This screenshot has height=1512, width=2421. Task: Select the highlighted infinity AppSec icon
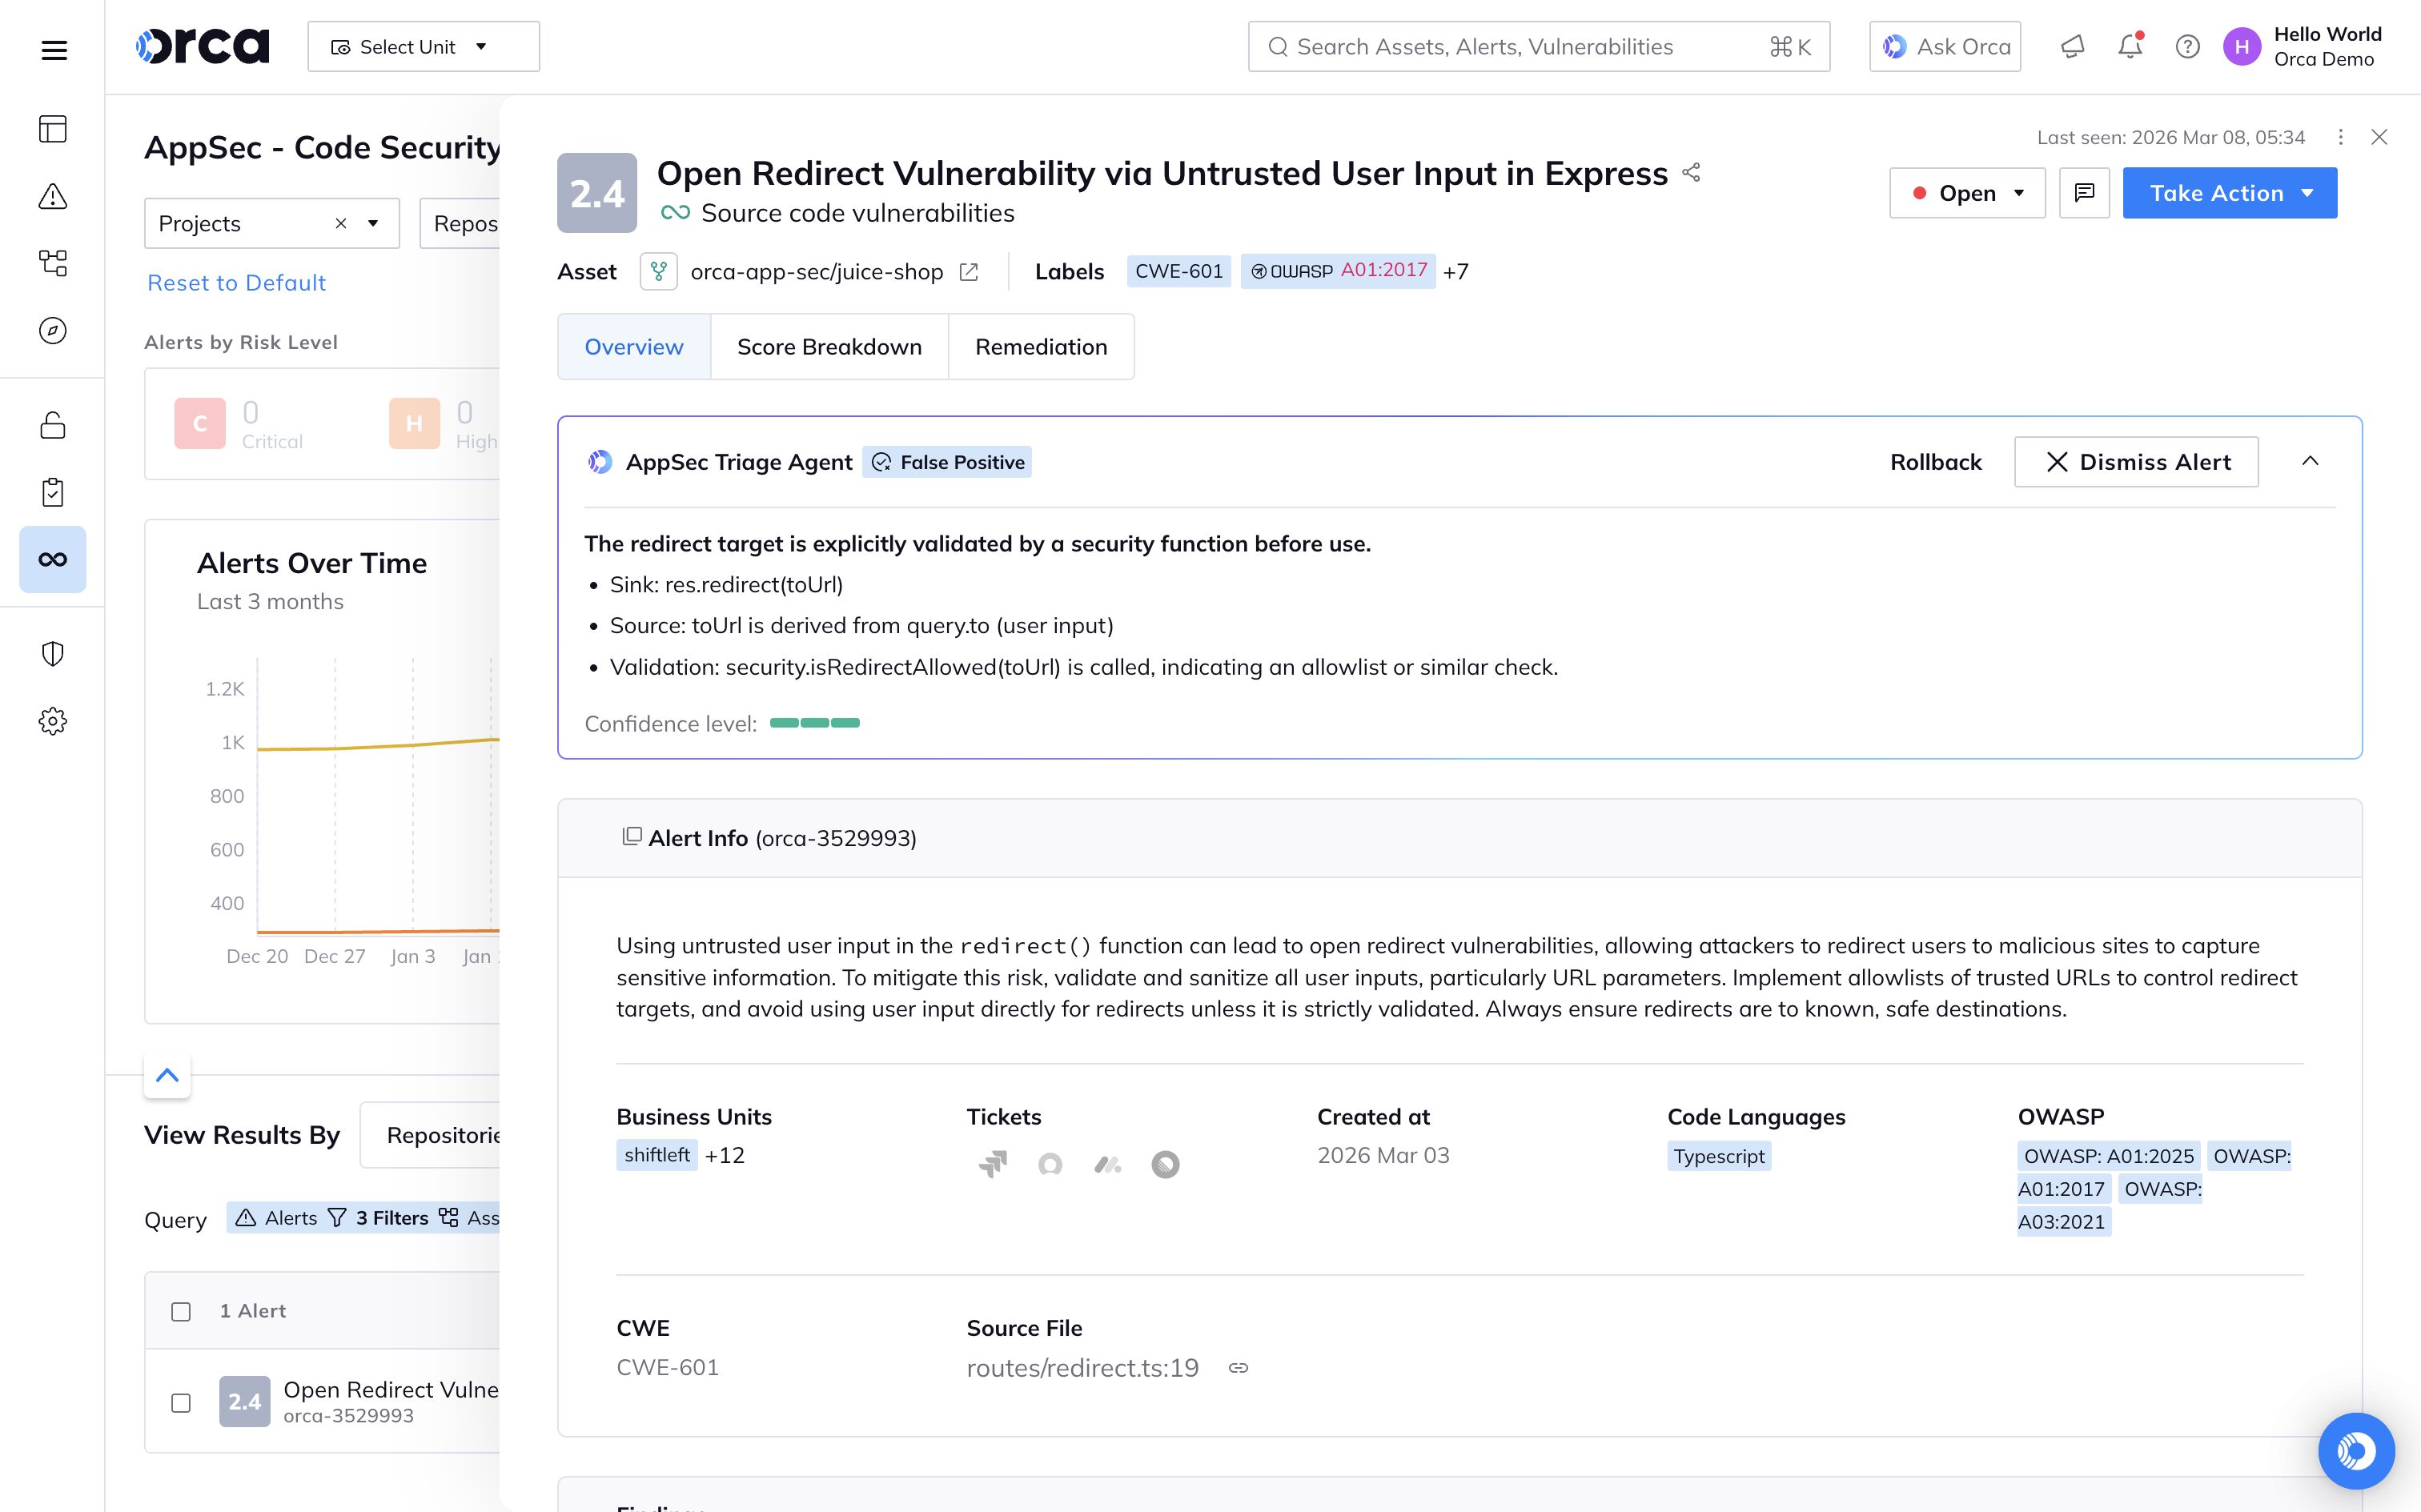52,559
